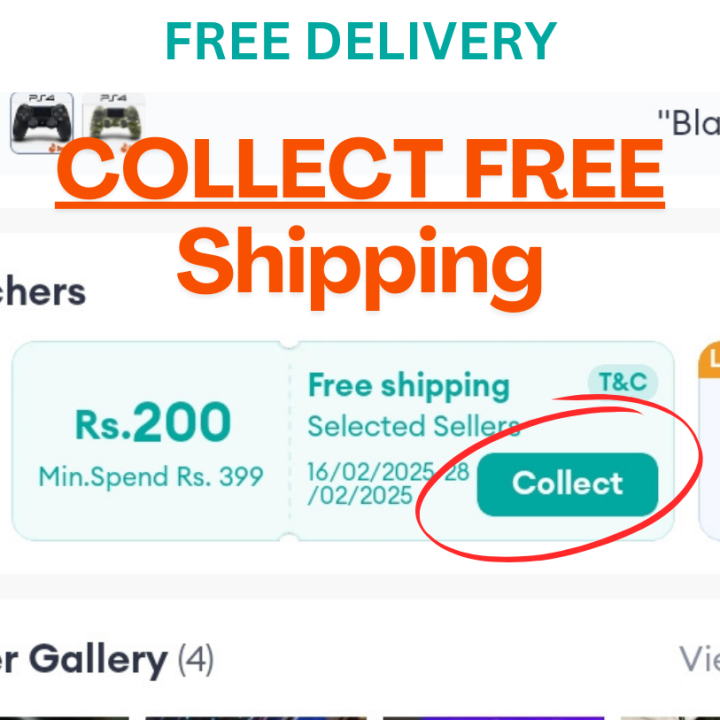Screen dimensions: 720x720
Task: Click the orange Shipping headline text
Action: [x=360, y=256]
